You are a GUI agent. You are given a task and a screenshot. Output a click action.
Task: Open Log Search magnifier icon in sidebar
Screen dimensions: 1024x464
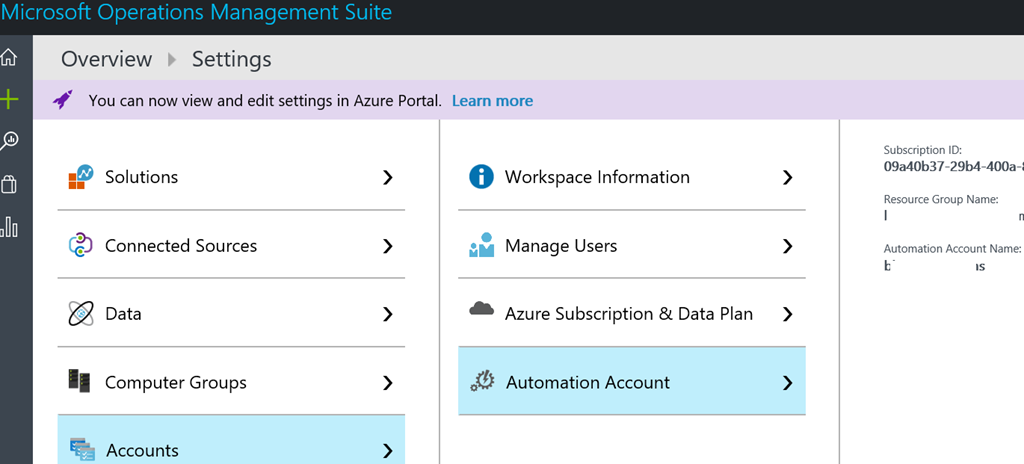tap(9, 142)
